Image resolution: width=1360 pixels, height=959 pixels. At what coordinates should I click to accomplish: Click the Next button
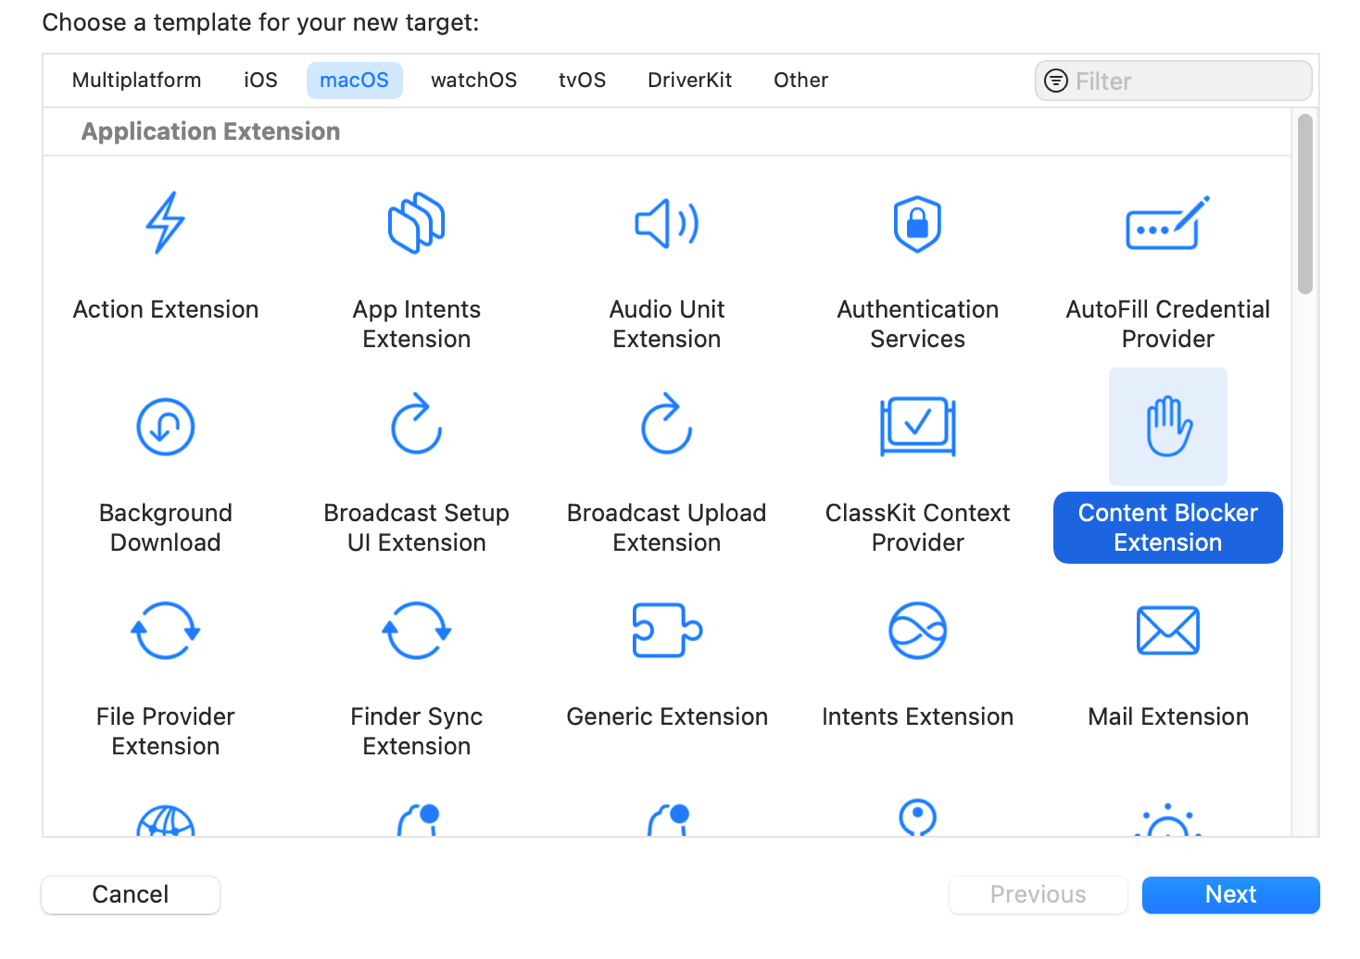pyautogui.click(x=1230, y=894)
